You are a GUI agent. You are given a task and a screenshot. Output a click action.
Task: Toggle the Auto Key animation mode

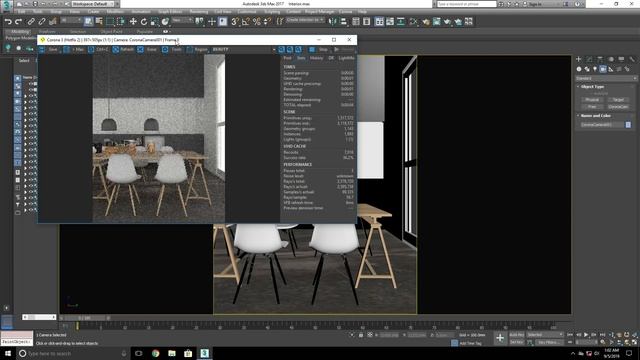pos(517,335)
